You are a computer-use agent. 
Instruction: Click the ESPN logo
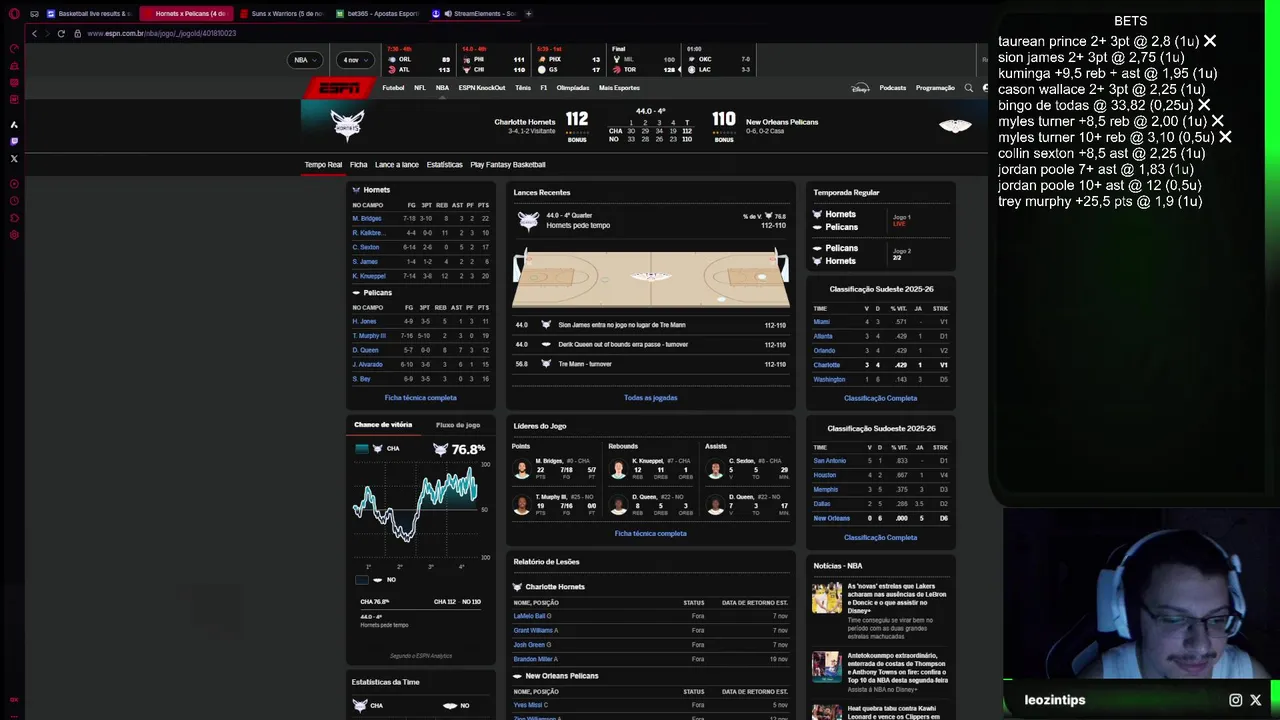(x=340, y=88)
